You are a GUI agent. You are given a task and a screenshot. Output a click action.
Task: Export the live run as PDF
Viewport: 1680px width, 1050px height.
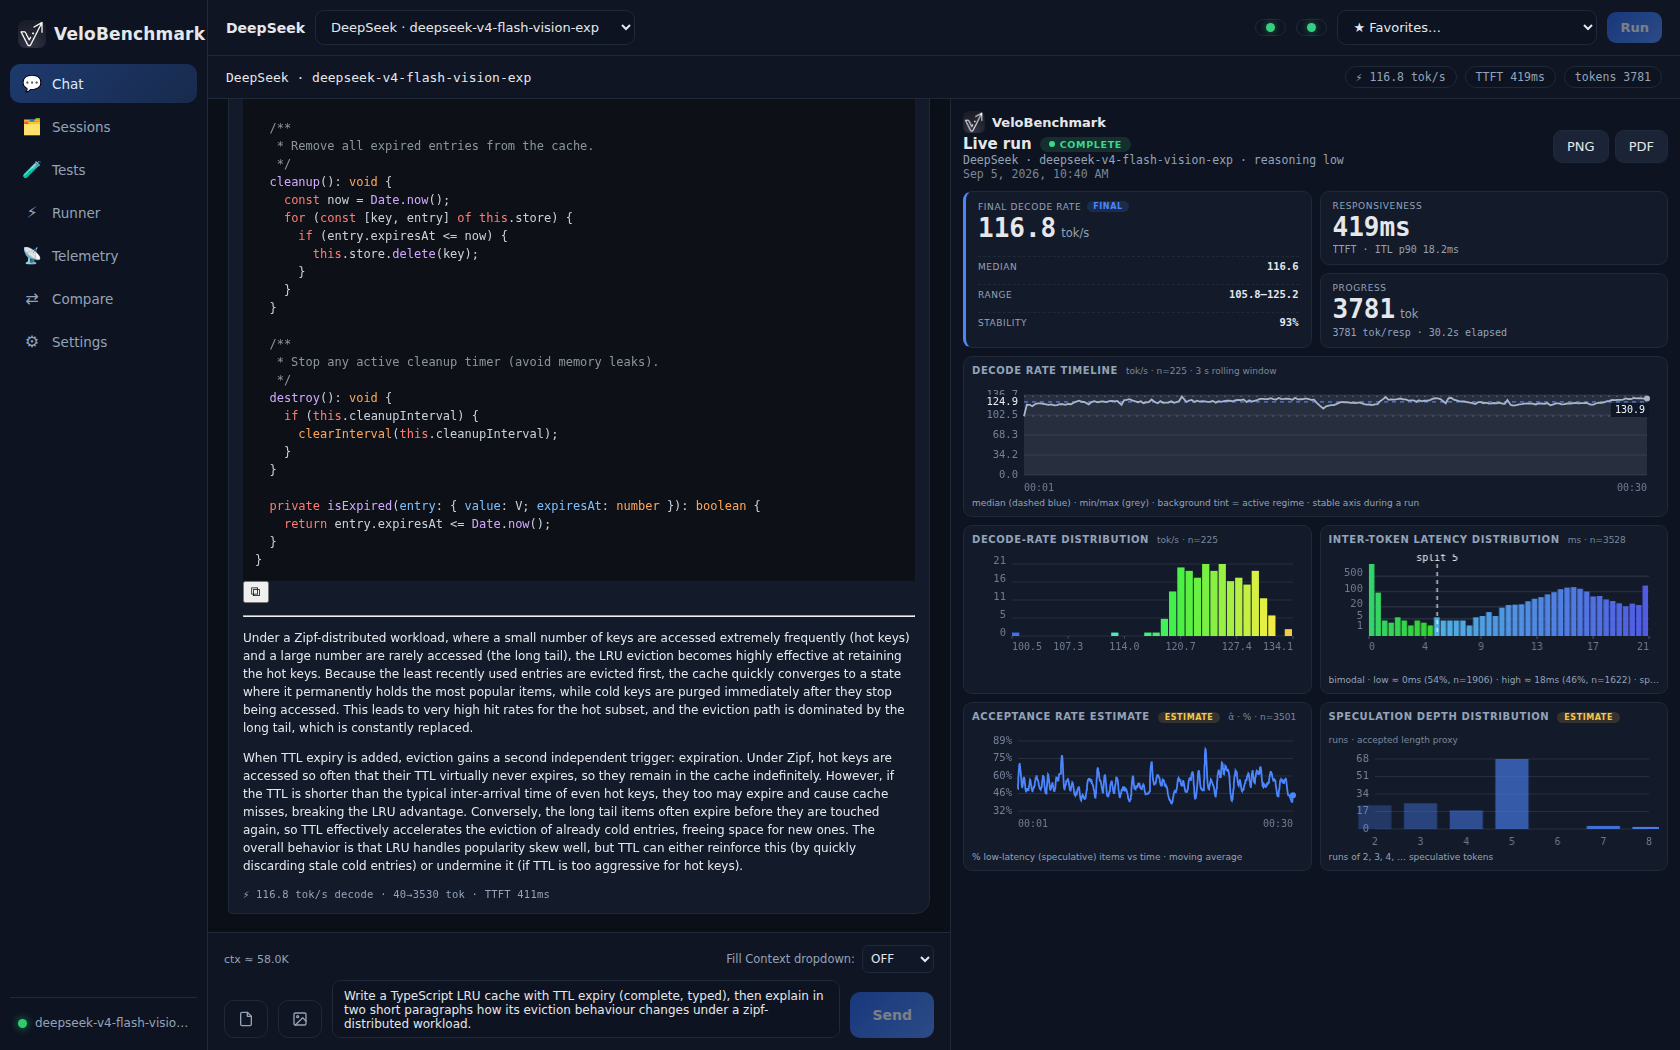tap(1641, 147)
